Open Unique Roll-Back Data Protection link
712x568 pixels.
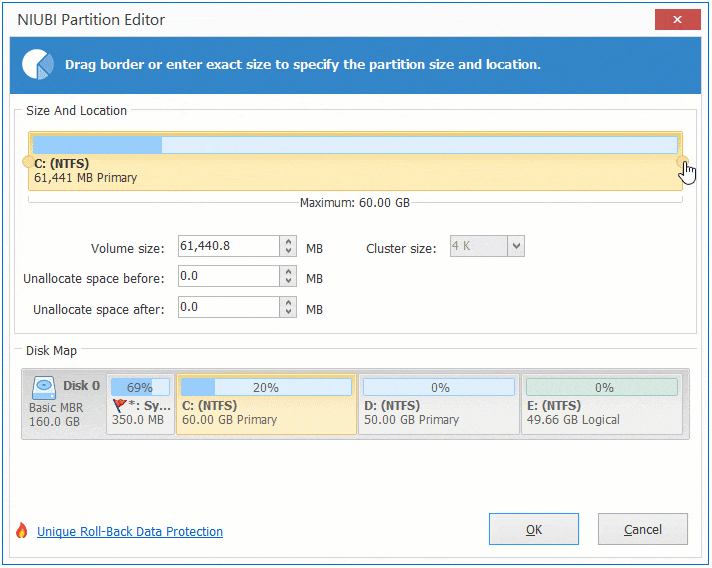tap(130, 532)
